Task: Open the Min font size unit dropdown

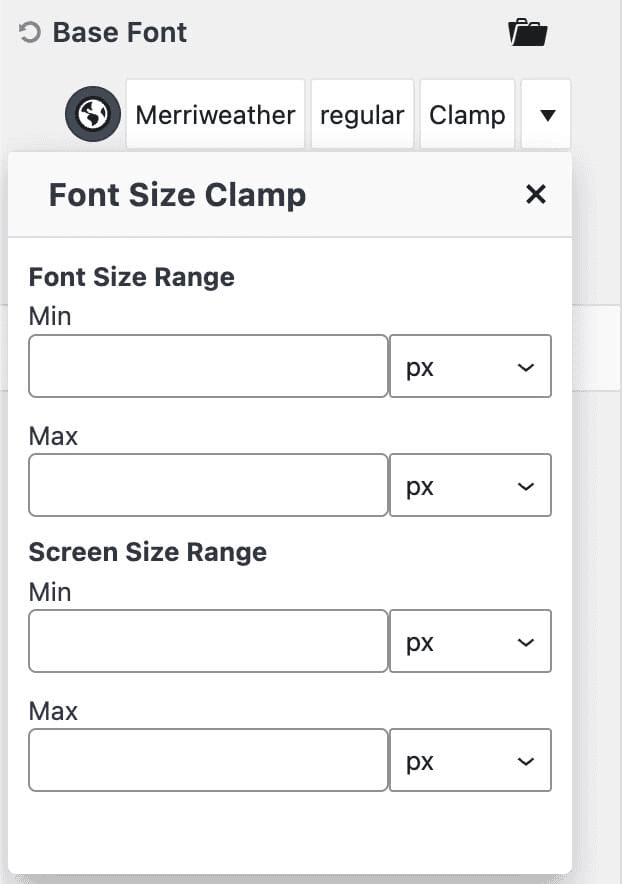Action: [x=470, y=366]
